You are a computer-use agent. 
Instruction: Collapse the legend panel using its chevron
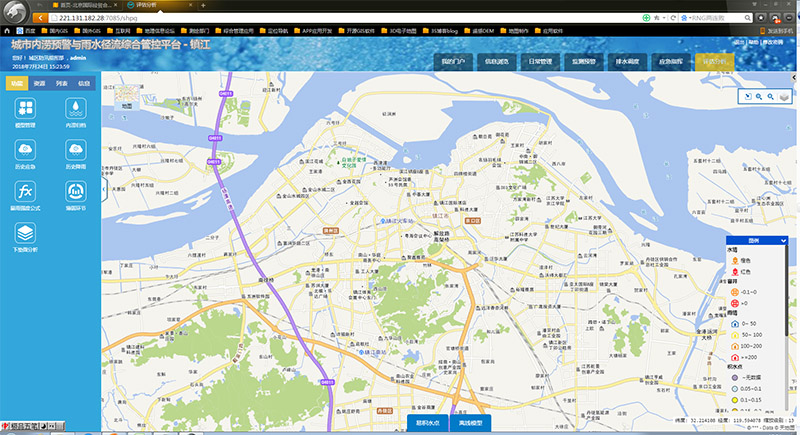coord(784,241)
